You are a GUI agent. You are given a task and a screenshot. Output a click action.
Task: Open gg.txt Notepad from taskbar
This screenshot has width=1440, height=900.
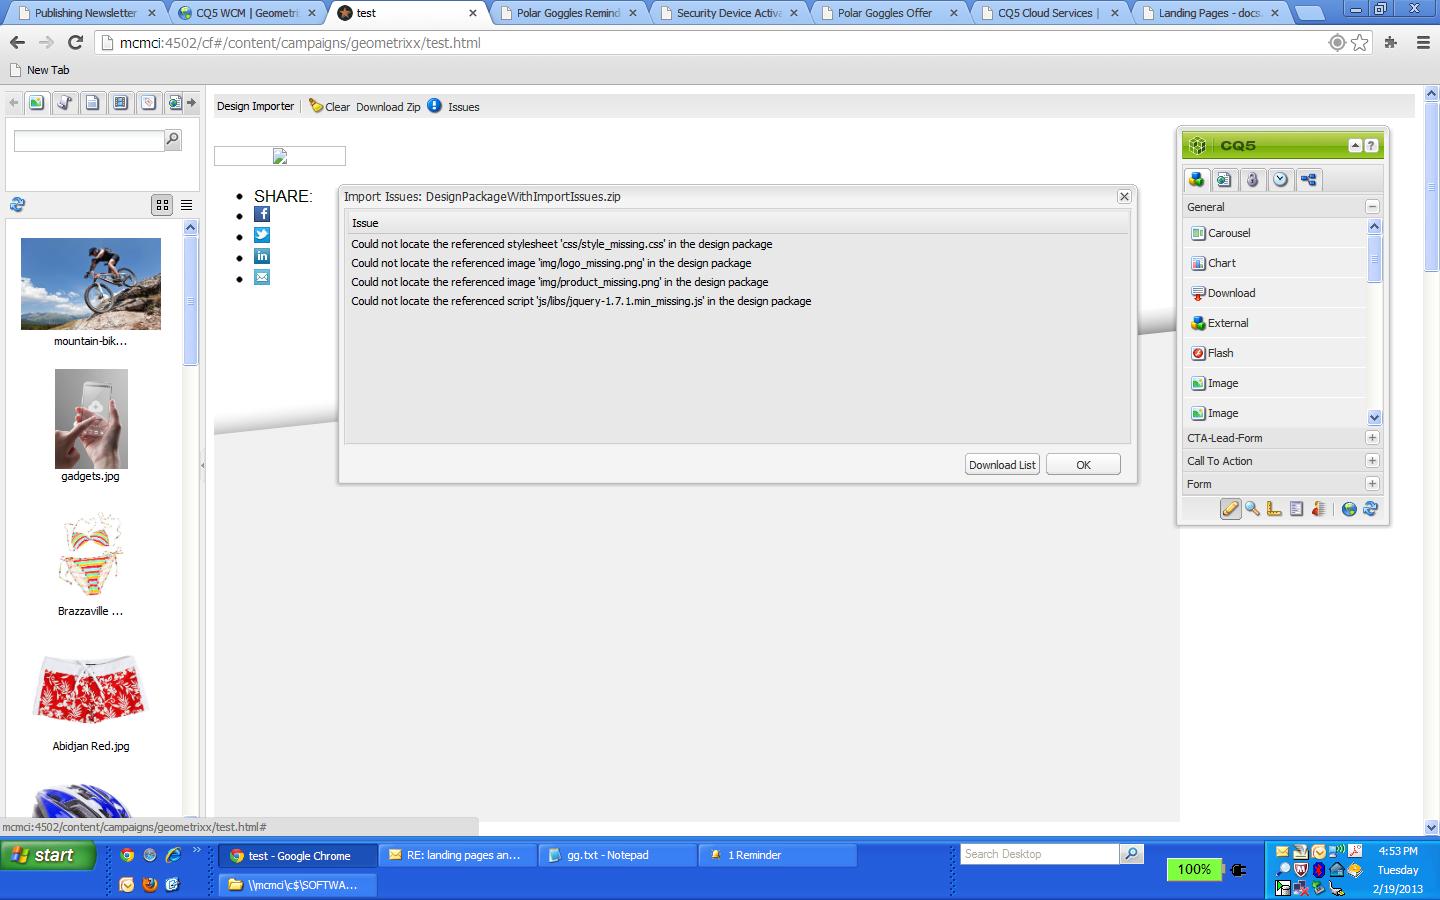pyautogui.click(x=617, y=855)
